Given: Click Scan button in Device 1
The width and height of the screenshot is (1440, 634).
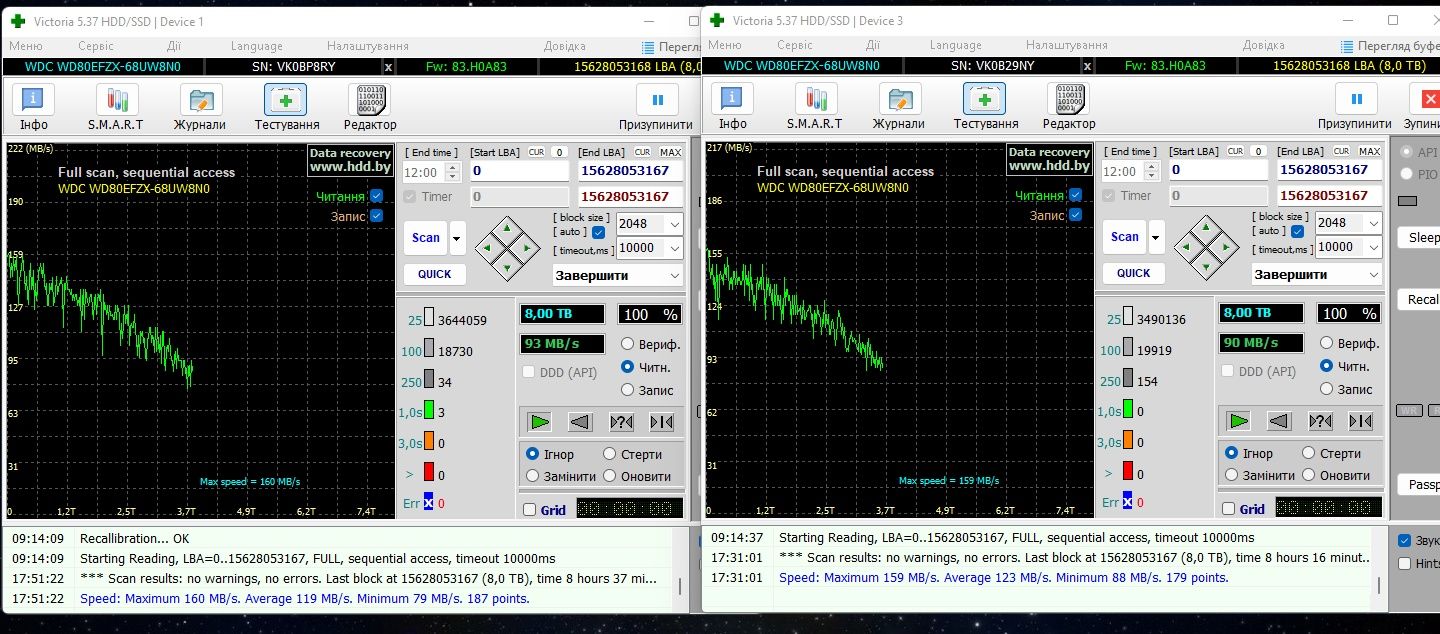Looking at the screenshot, I should (426, 238).
